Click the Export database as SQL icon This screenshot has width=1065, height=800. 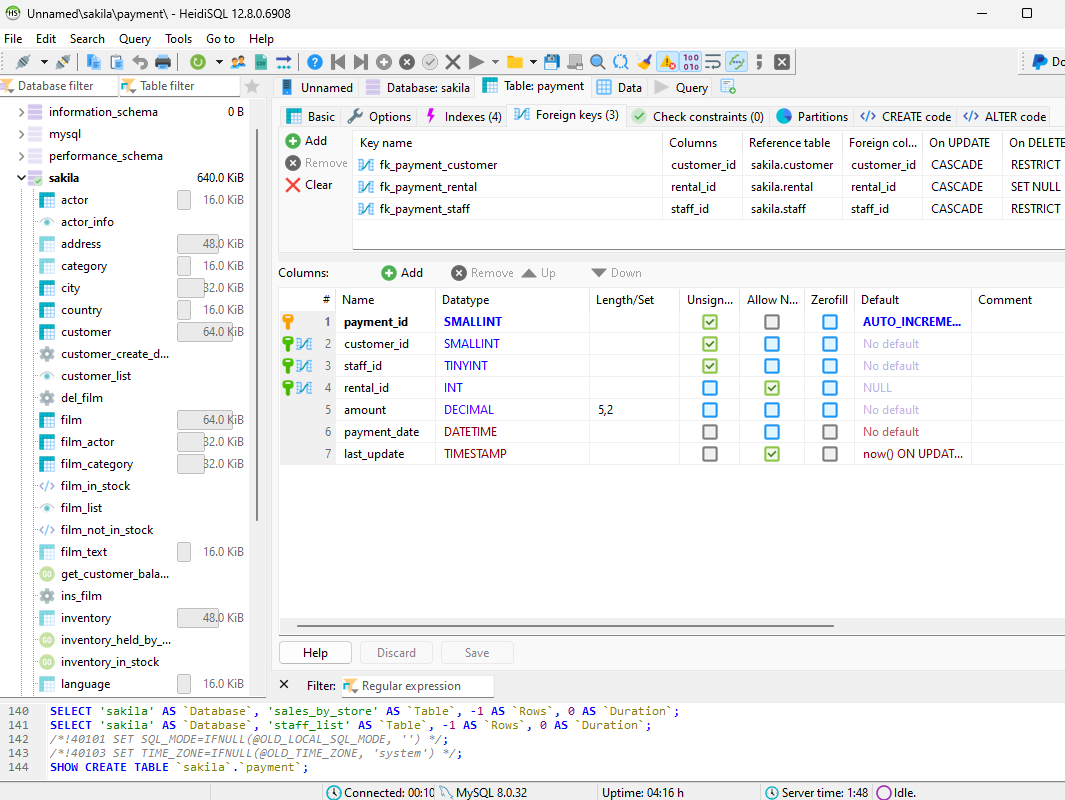tap(284, 62)
